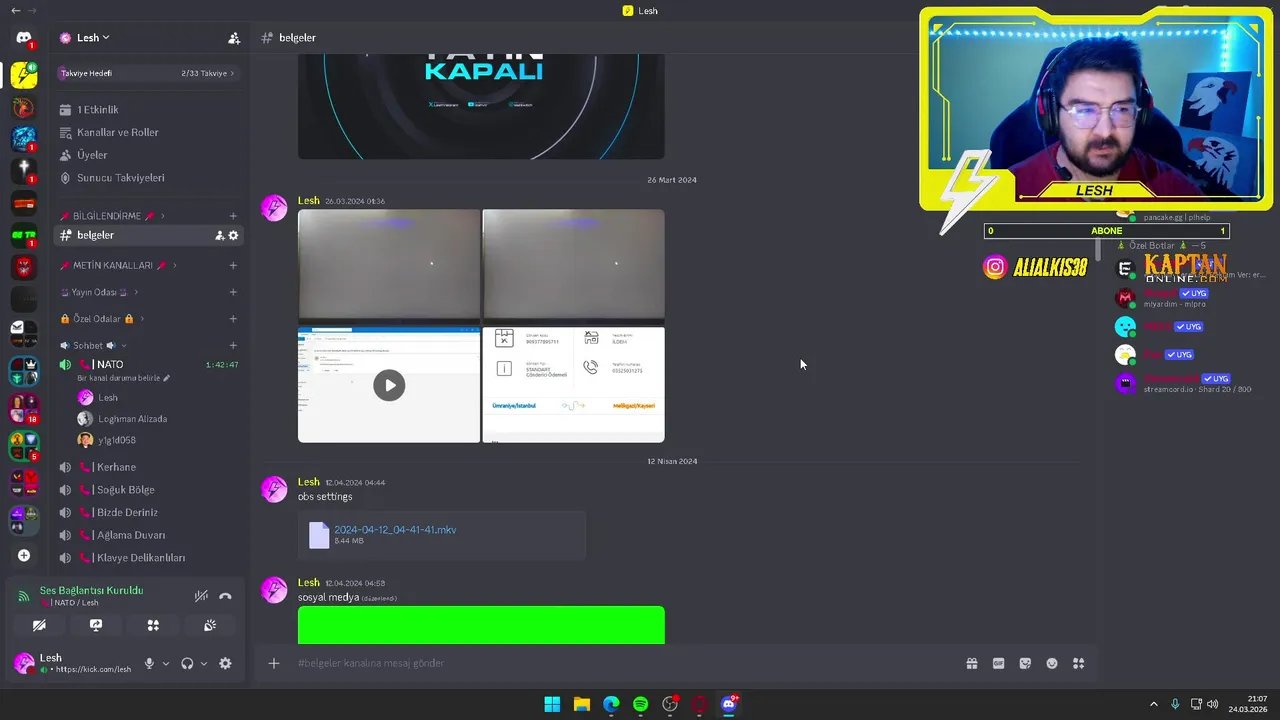1280x720 pixels.
Task: Toggle headphones deafen in user panel
Action: (187, 664)
